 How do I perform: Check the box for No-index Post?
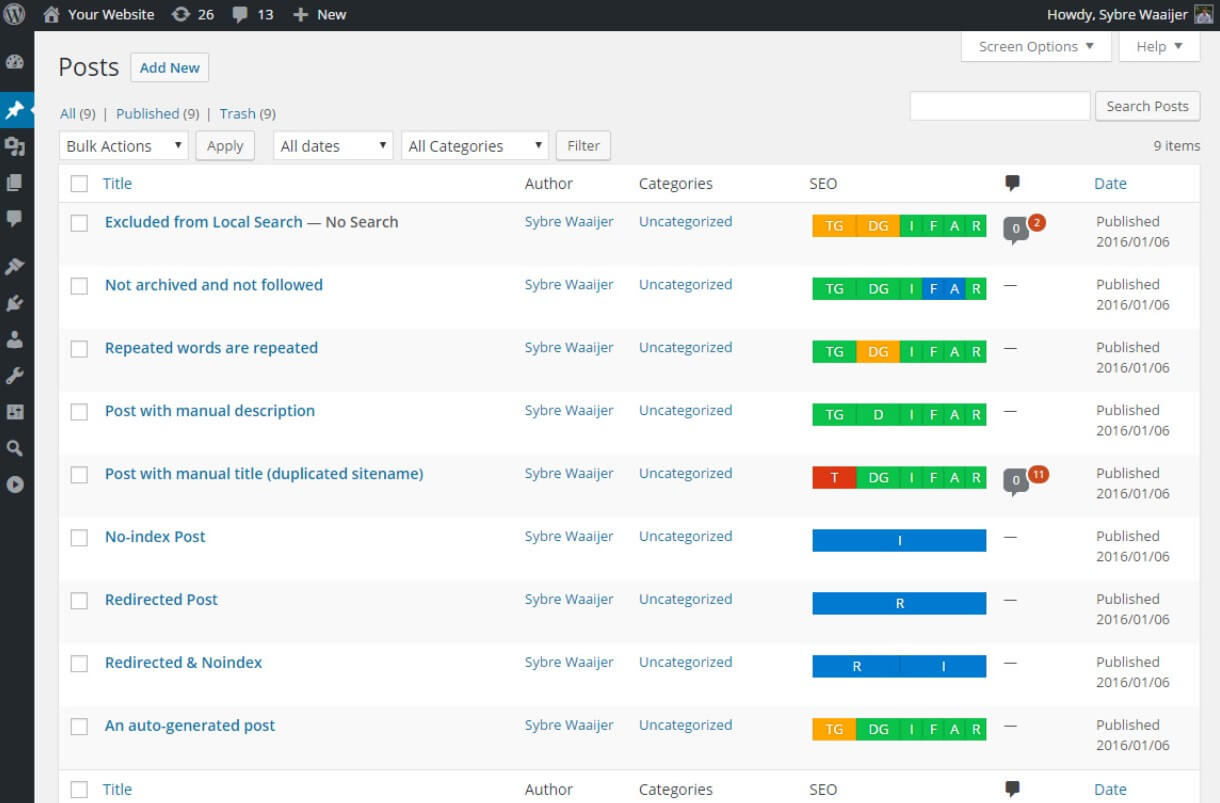tap(79, 538)
